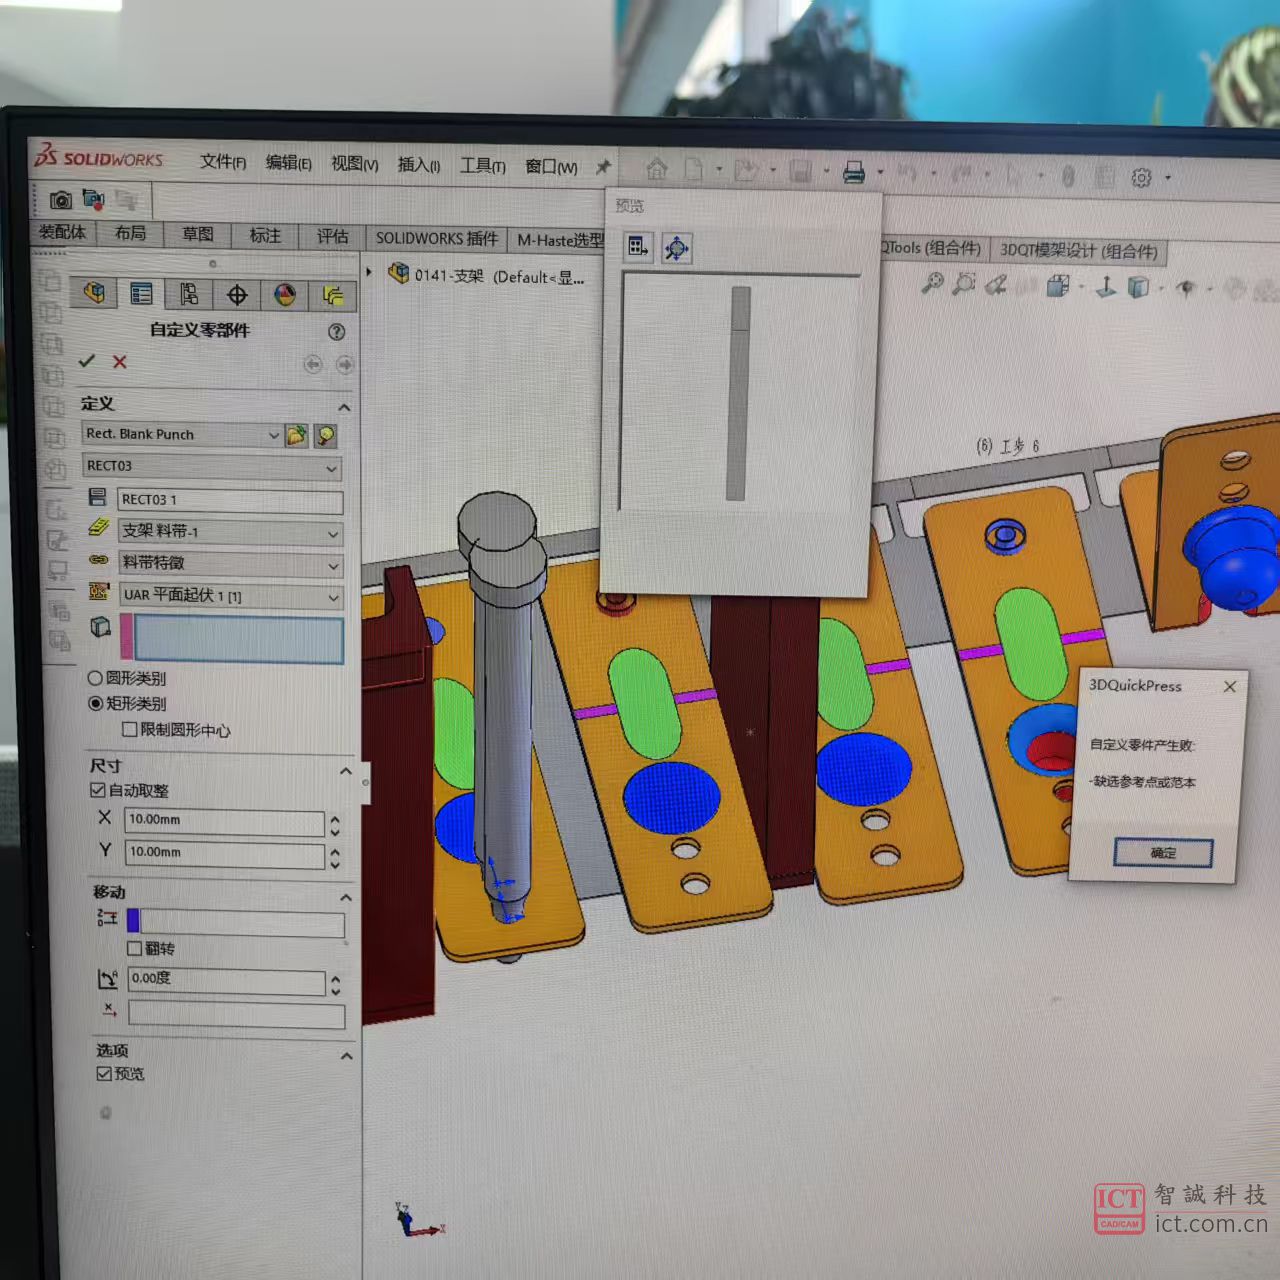
Task: Open the 工具(T) menu
Action: tap(482, 165)
